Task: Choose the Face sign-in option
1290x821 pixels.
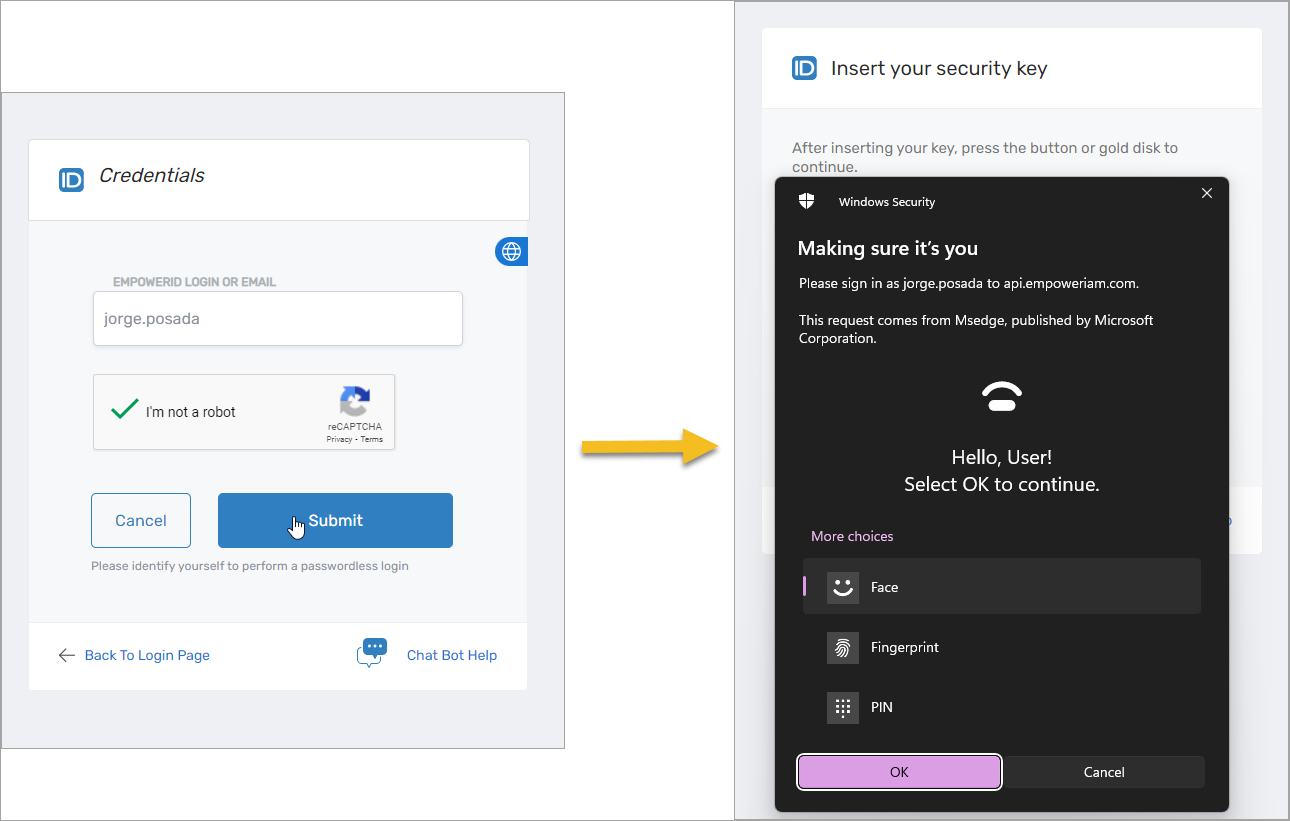Action: pos(1002,587)
